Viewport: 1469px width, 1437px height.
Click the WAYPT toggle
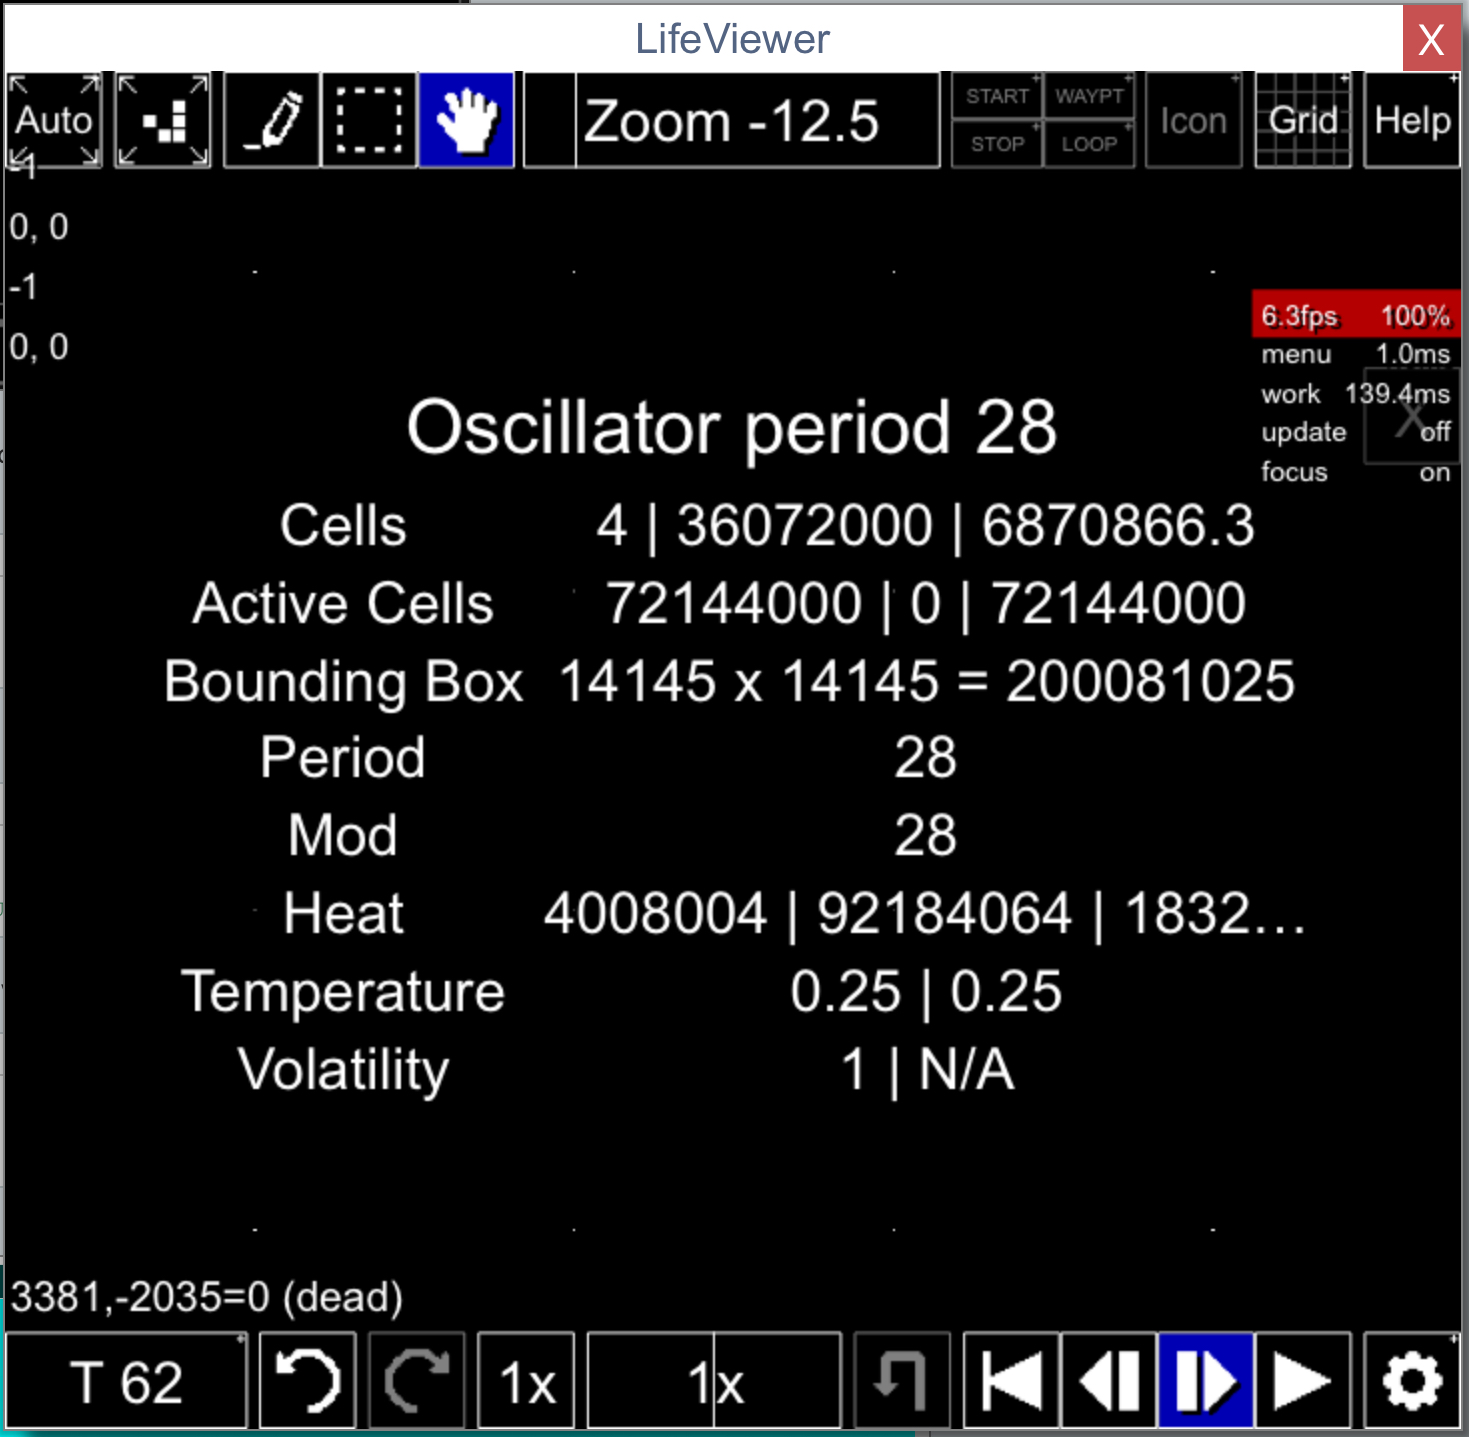click(x=1089, y=96)
